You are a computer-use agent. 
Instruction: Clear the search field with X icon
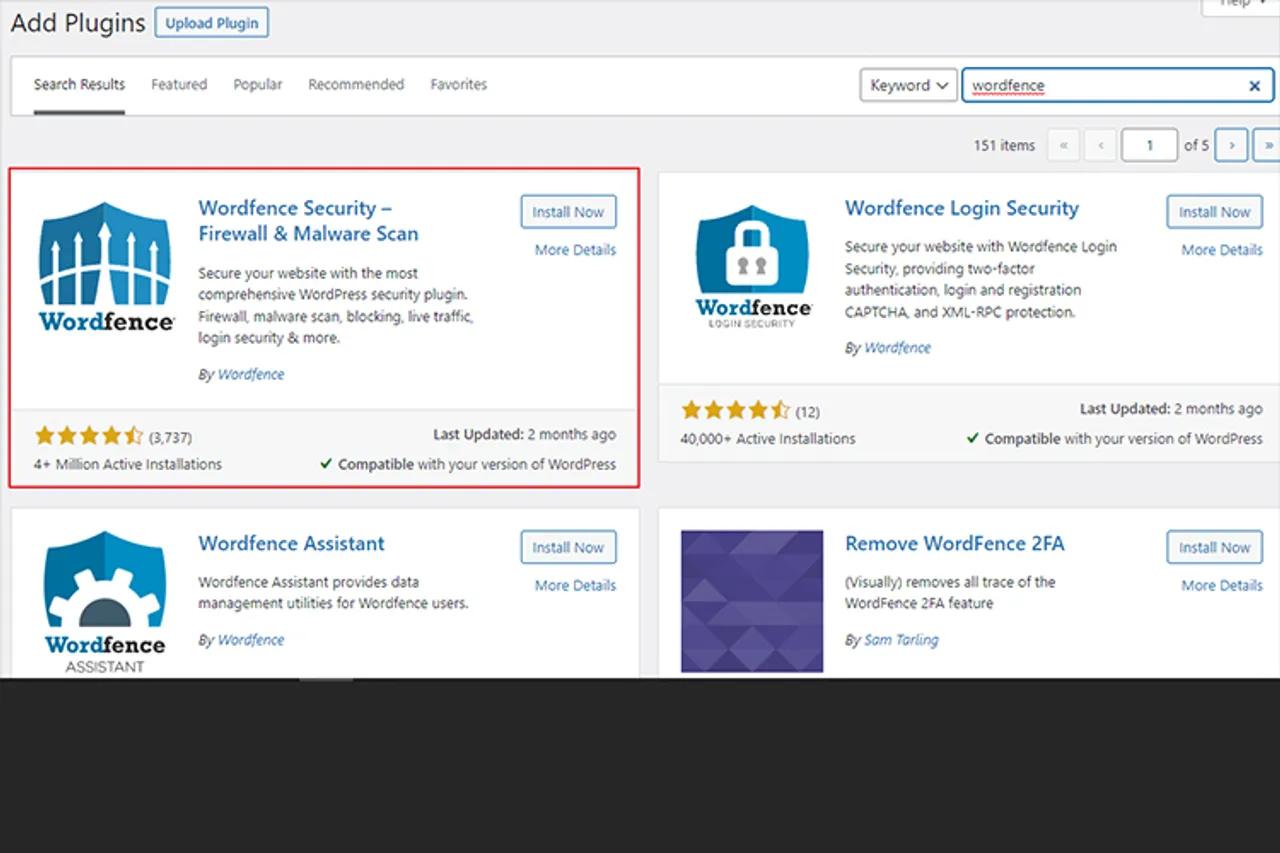tap(1254, 86)
